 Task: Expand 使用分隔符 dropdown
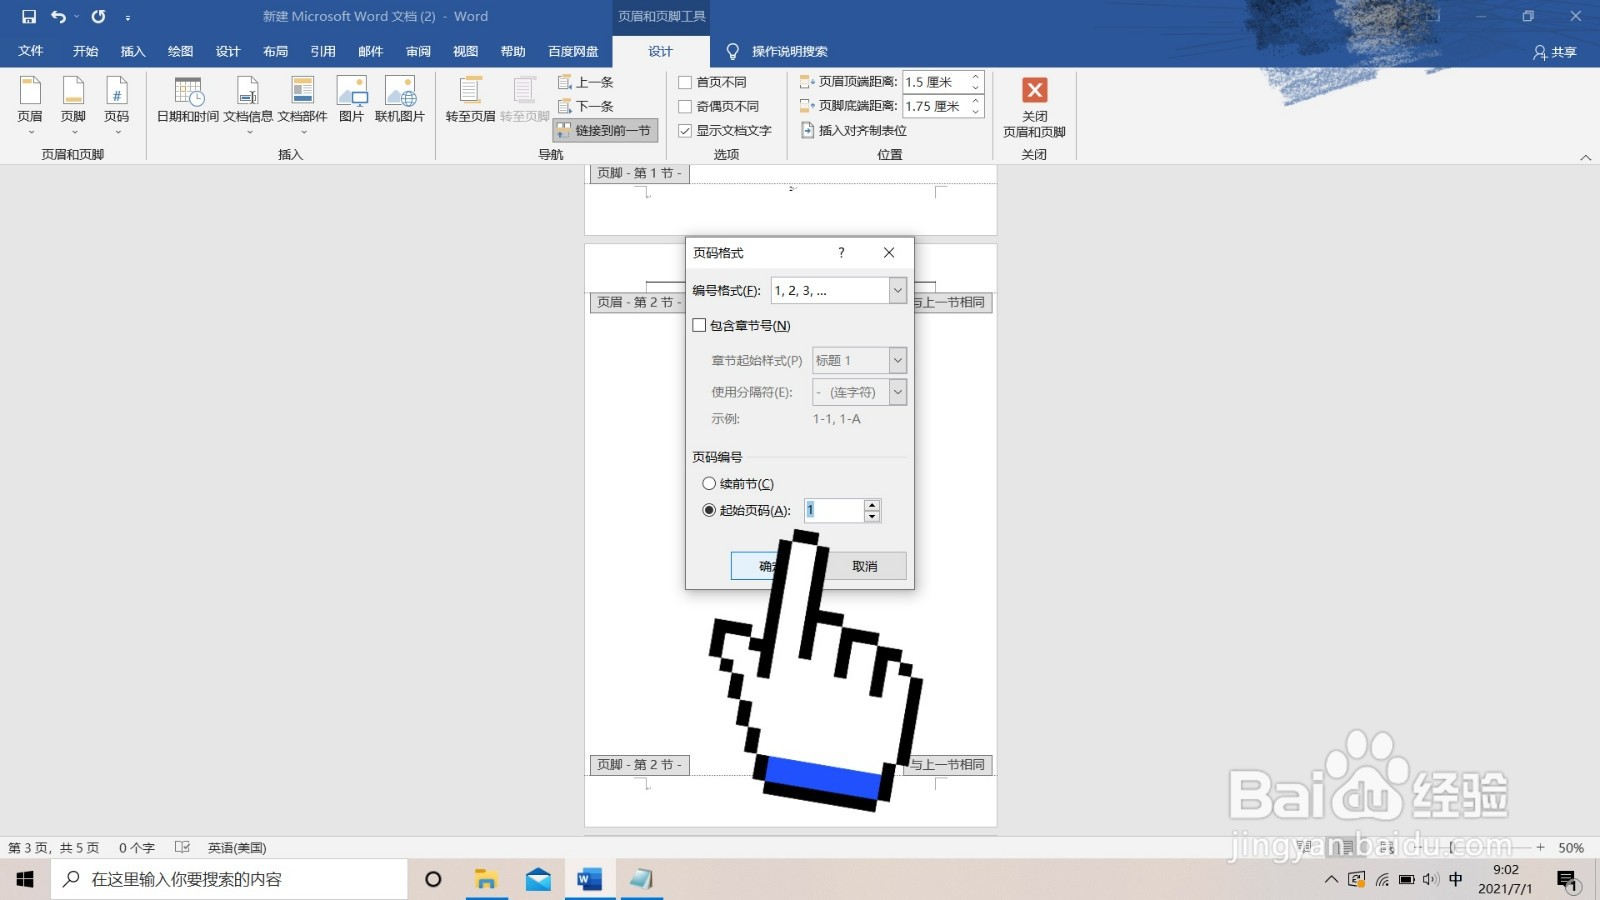(897, 392)
